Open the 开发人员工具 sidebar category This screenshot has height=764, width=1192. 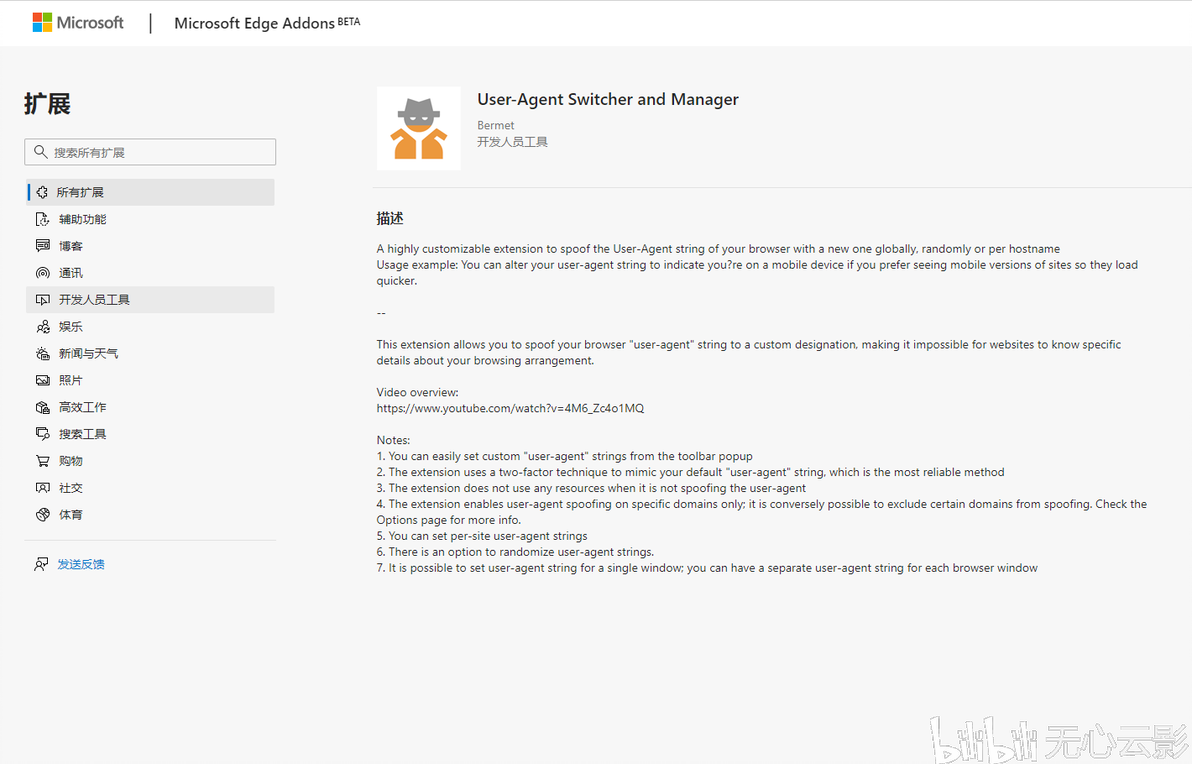(94, 300)
